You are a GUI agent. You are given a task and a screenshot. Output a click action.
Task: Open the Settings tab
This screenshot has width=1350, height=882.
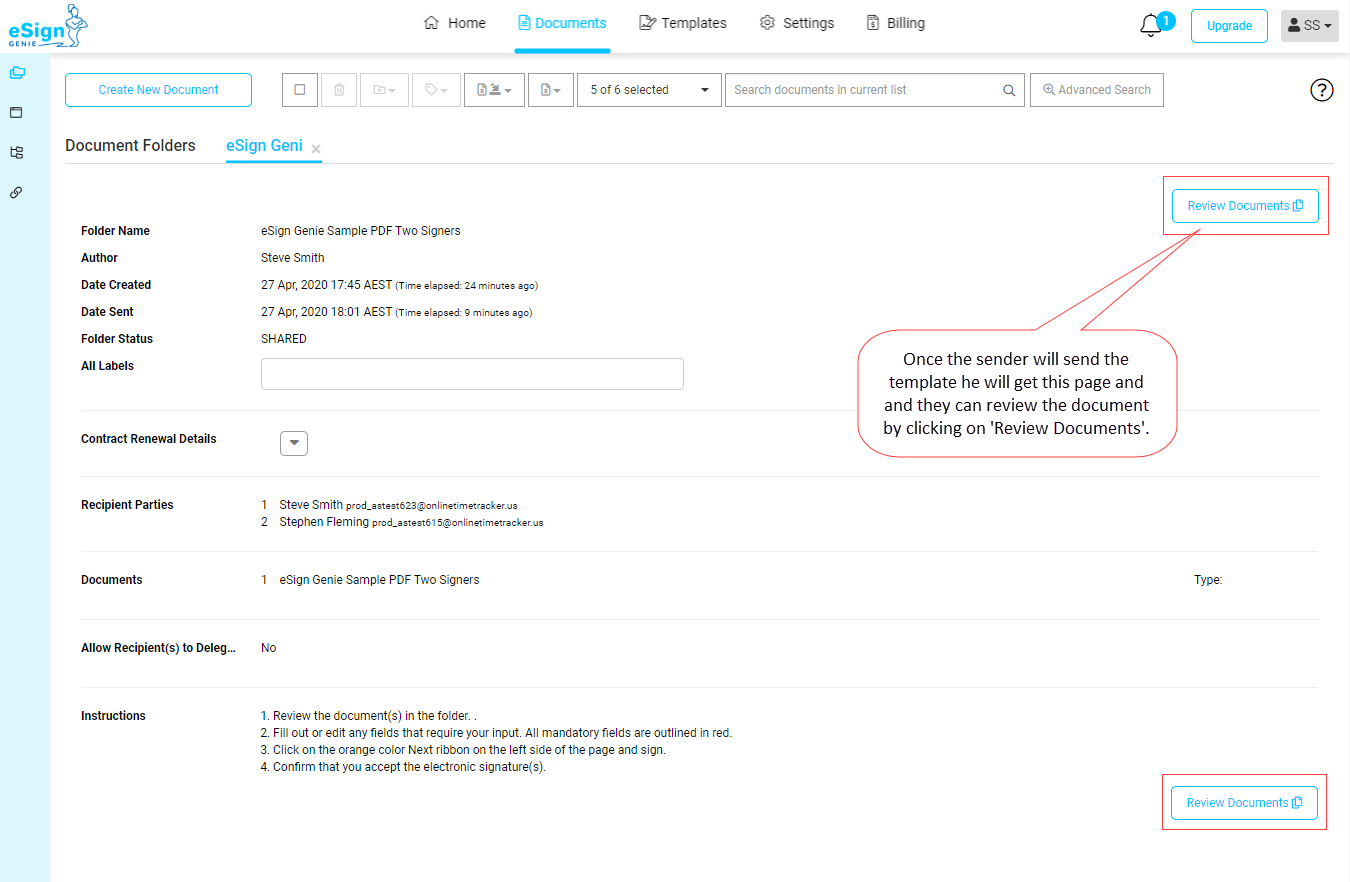797,23
